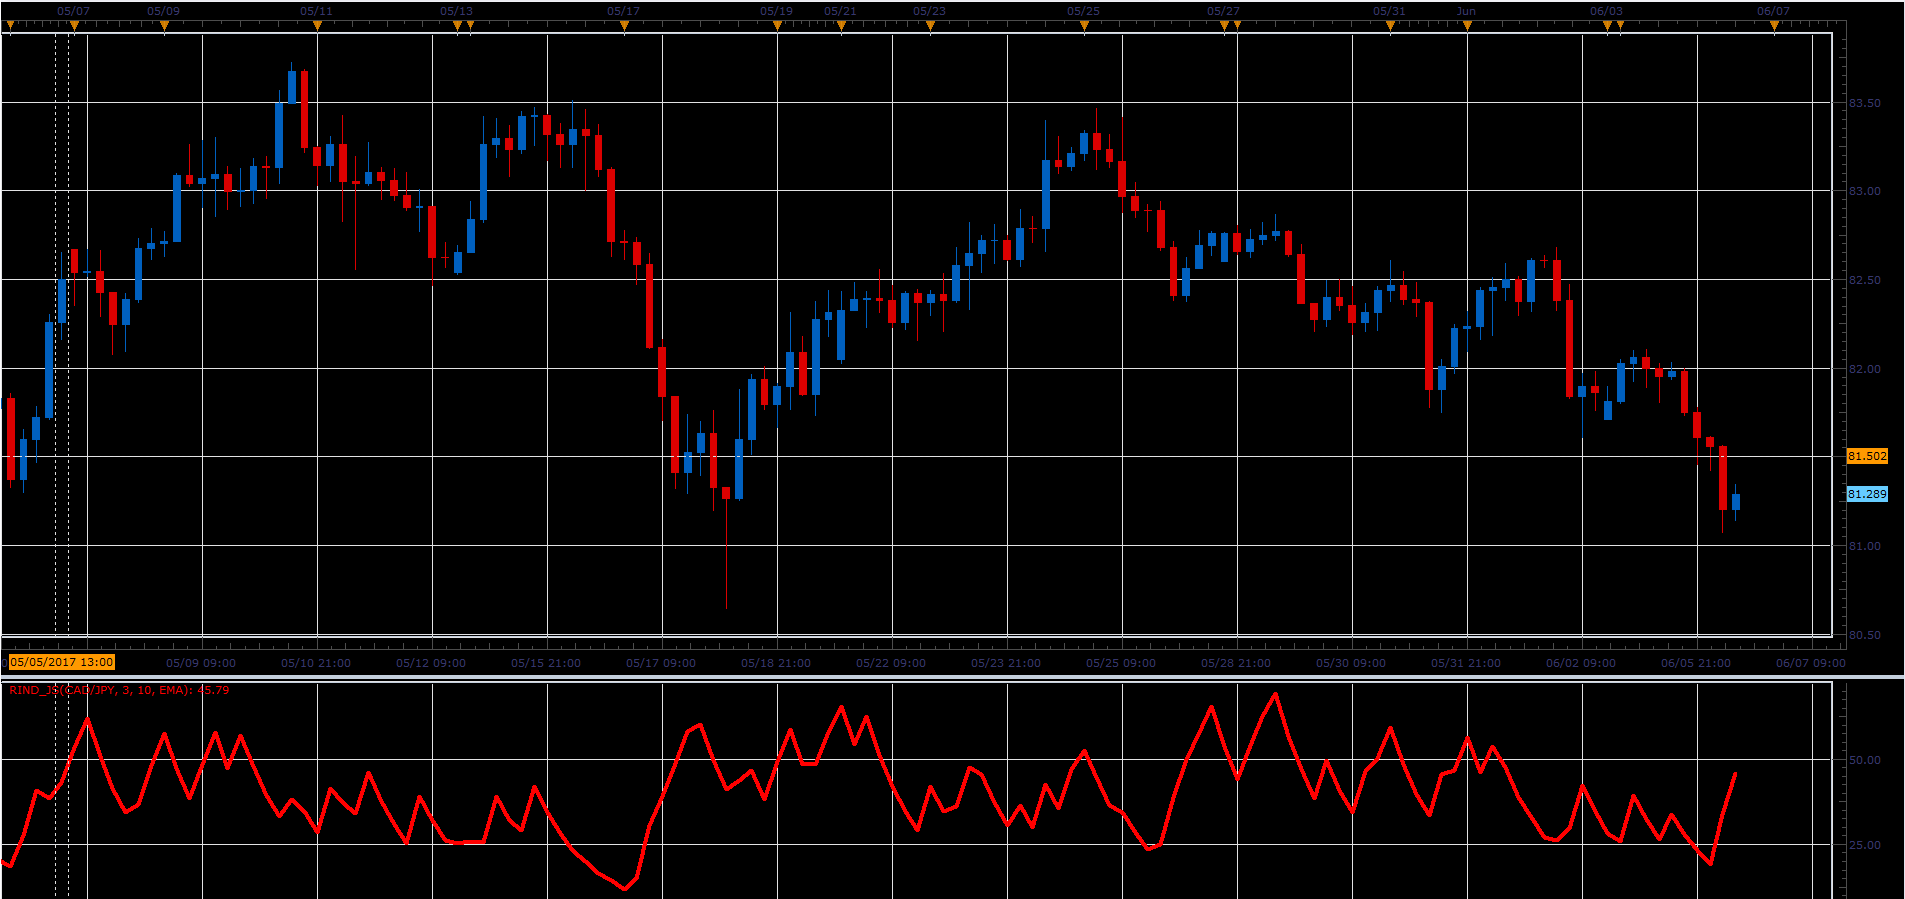Screen dimensions: 1905x899
Task: Select the orange triangle marker under 05/19
Action: (x=778, y=27)
